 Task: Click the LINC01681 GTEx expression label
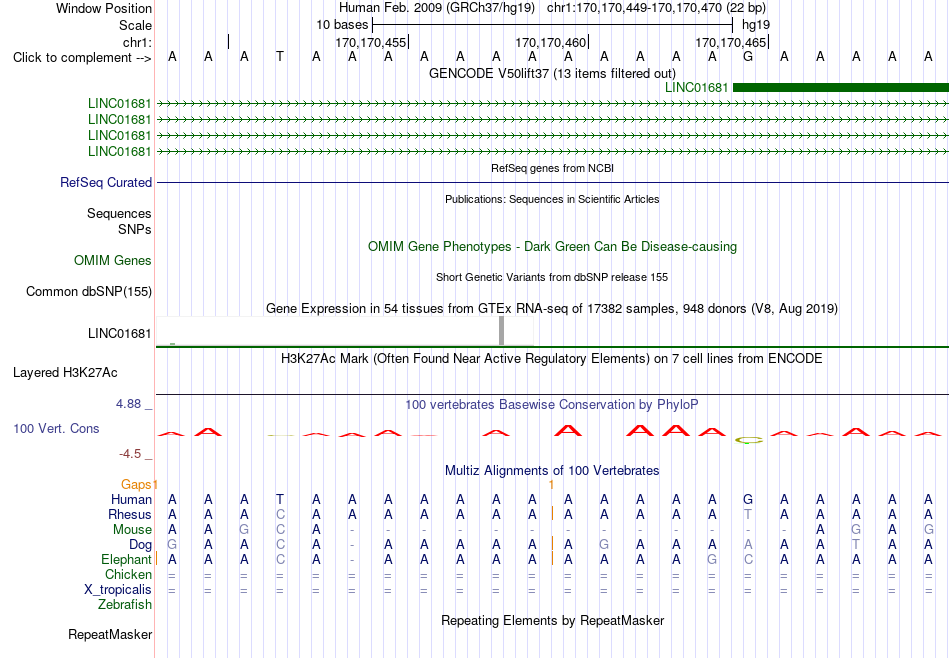coord(119,333)
